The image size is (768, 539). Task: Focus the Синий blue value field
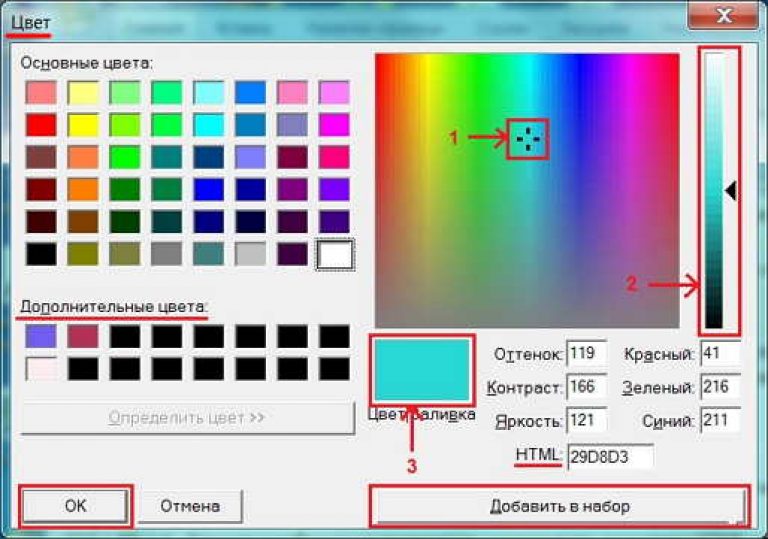pos(720,420)
